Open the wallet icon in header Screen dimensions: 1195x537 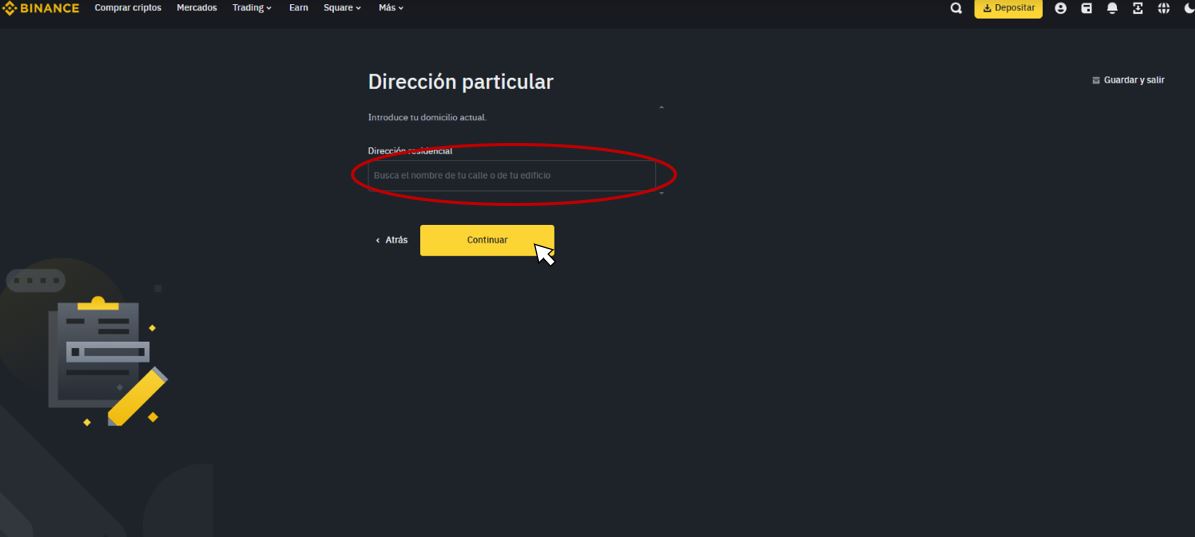(1086, 8)
